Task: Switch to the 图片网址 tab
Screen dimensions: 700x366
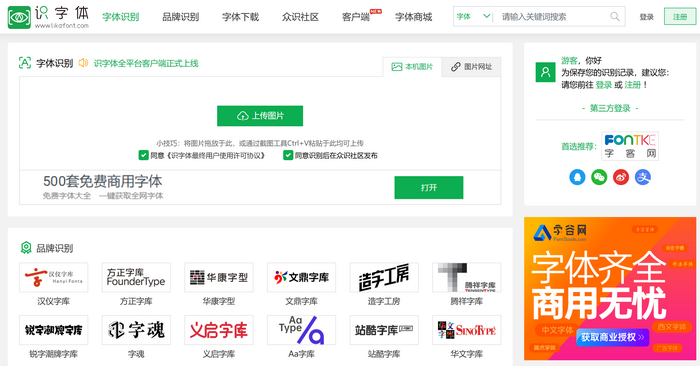Action: [471, 67]
